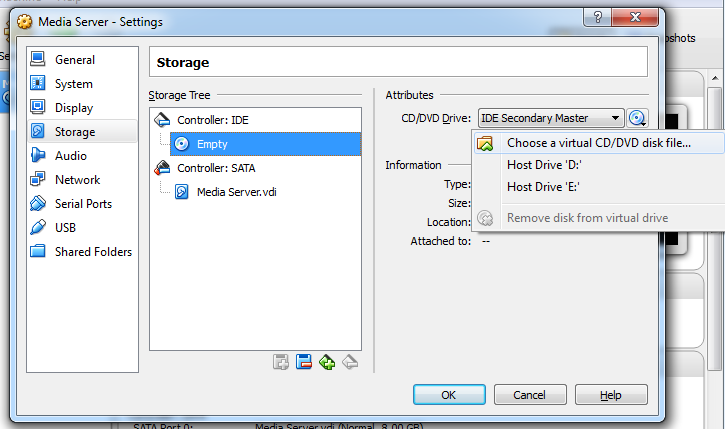The height and width of the screenshot is (429, 725).
Task: Click the Media Server.vdi hard disk icon
Action: (182, 192)
